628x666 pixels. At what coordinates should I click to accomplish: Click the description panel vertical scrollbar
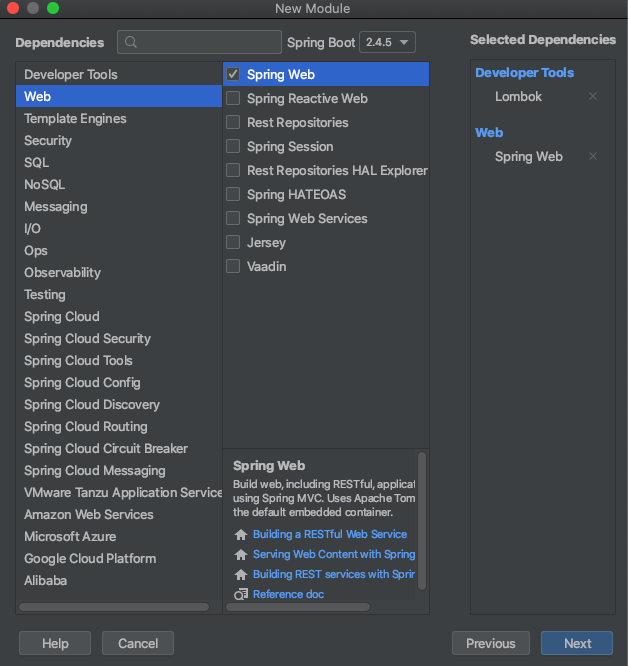[422, 521]
